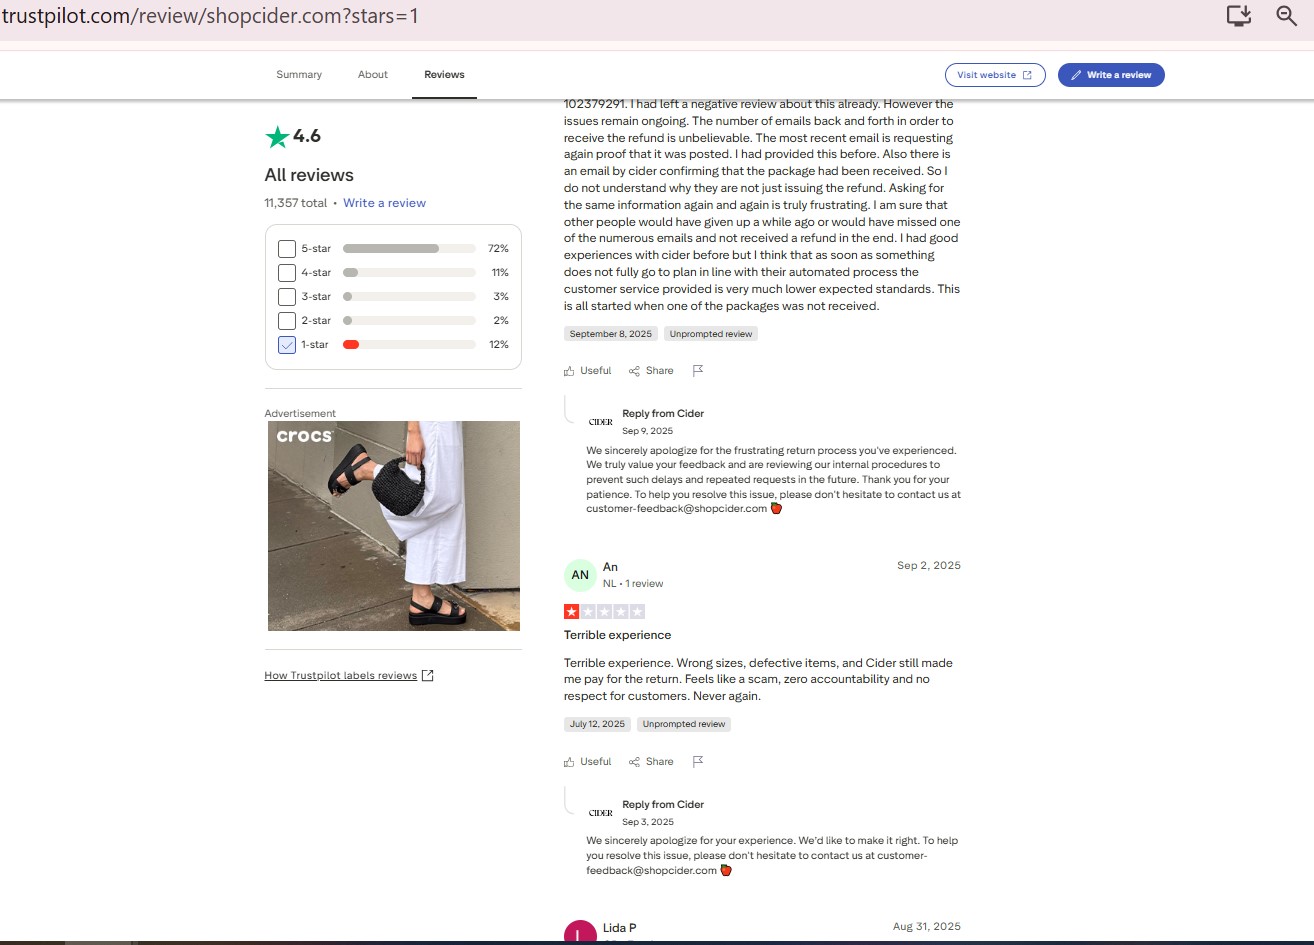Check the 5-star filter checkbox
Image resolution: width=1314 pixels, height=945 pixels.
pos(287,249)
